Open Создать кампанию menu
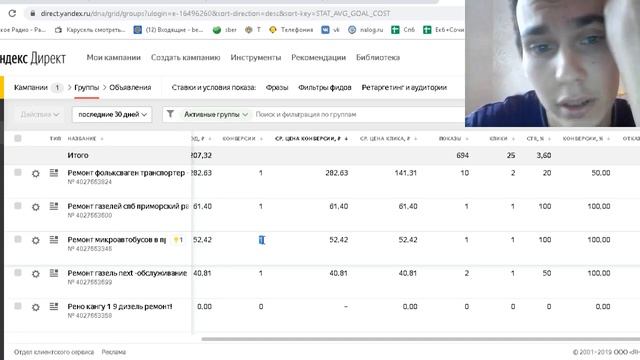The image size is (640, 360). coord(185,58)
